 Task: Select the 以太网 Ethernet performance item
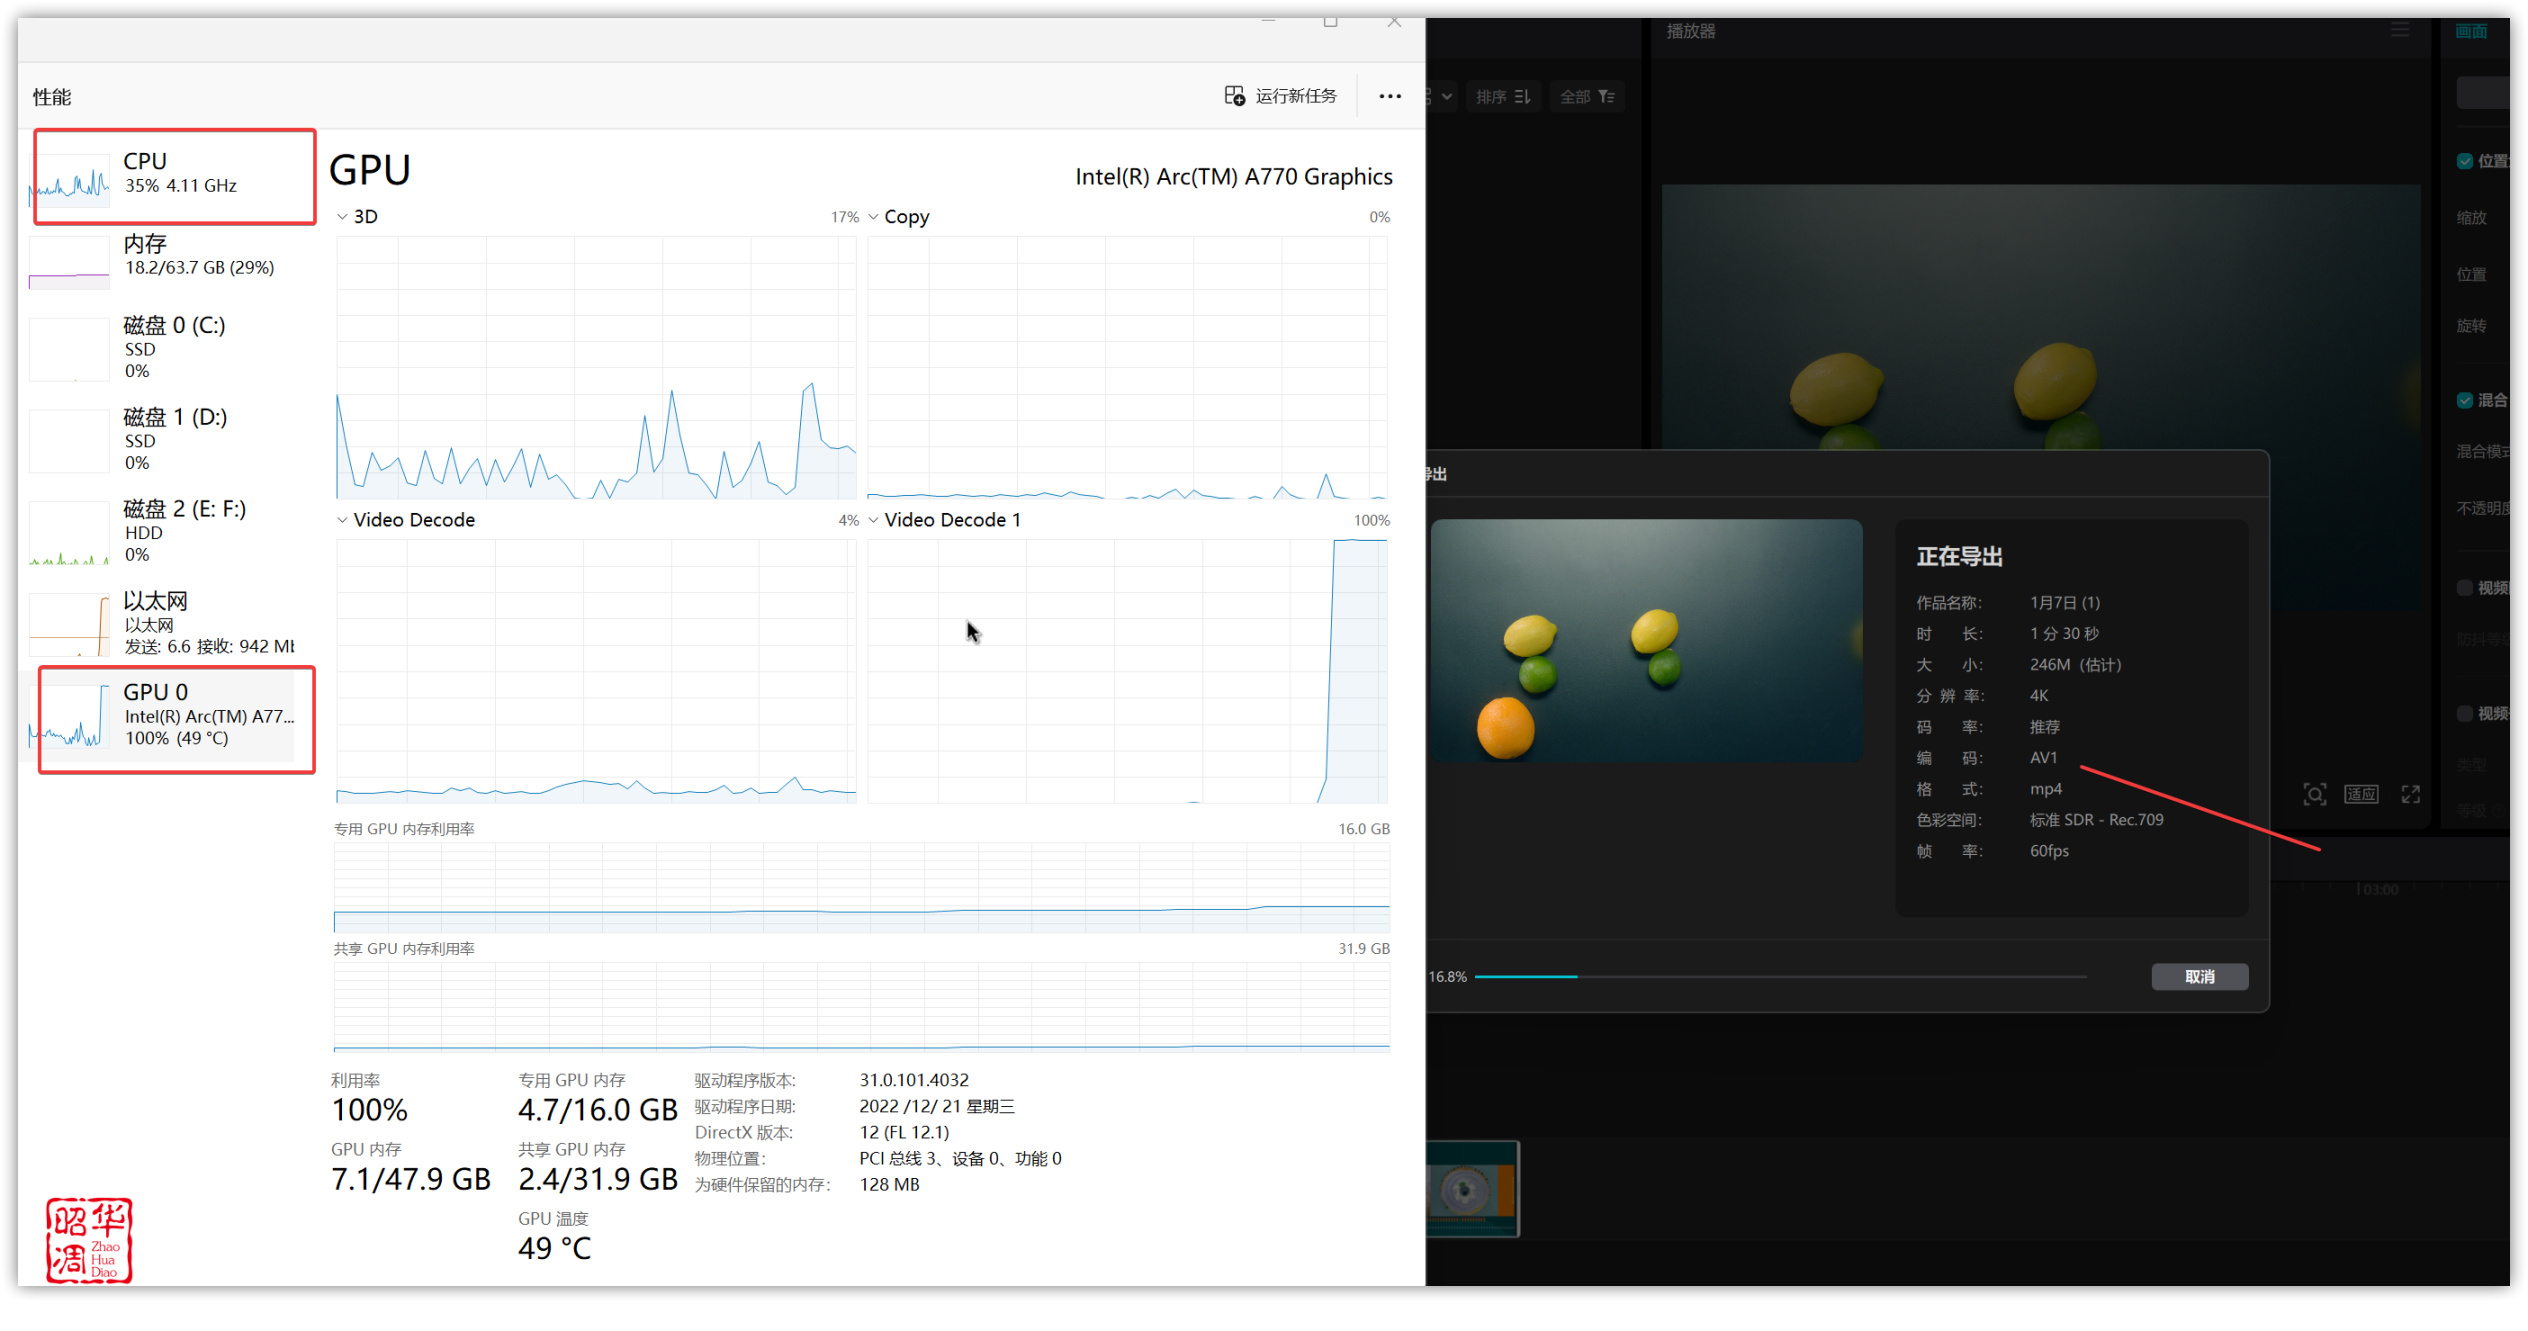170,622
